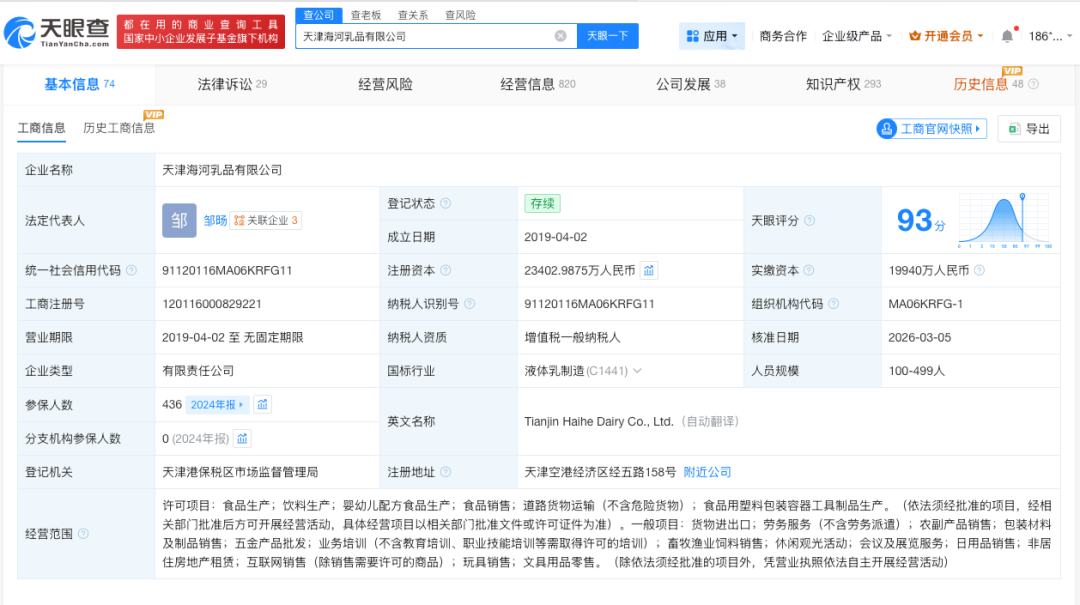Click the 天眼一下 search button

(x=608, y=36)
